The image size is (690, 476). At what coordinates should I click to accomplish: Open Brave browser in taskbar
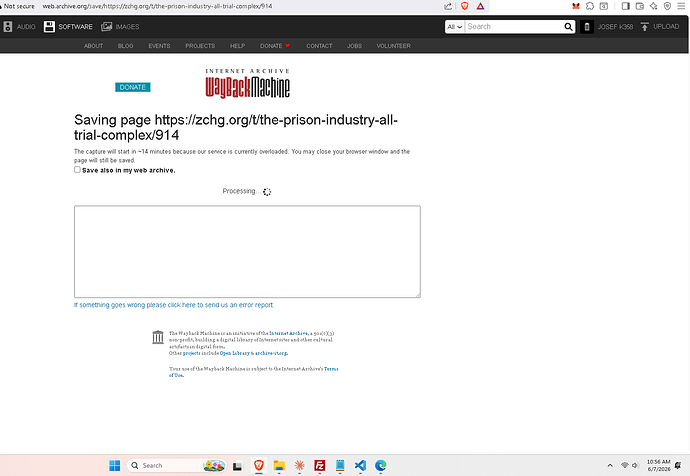pyautogui.click(x=259, y=465)
